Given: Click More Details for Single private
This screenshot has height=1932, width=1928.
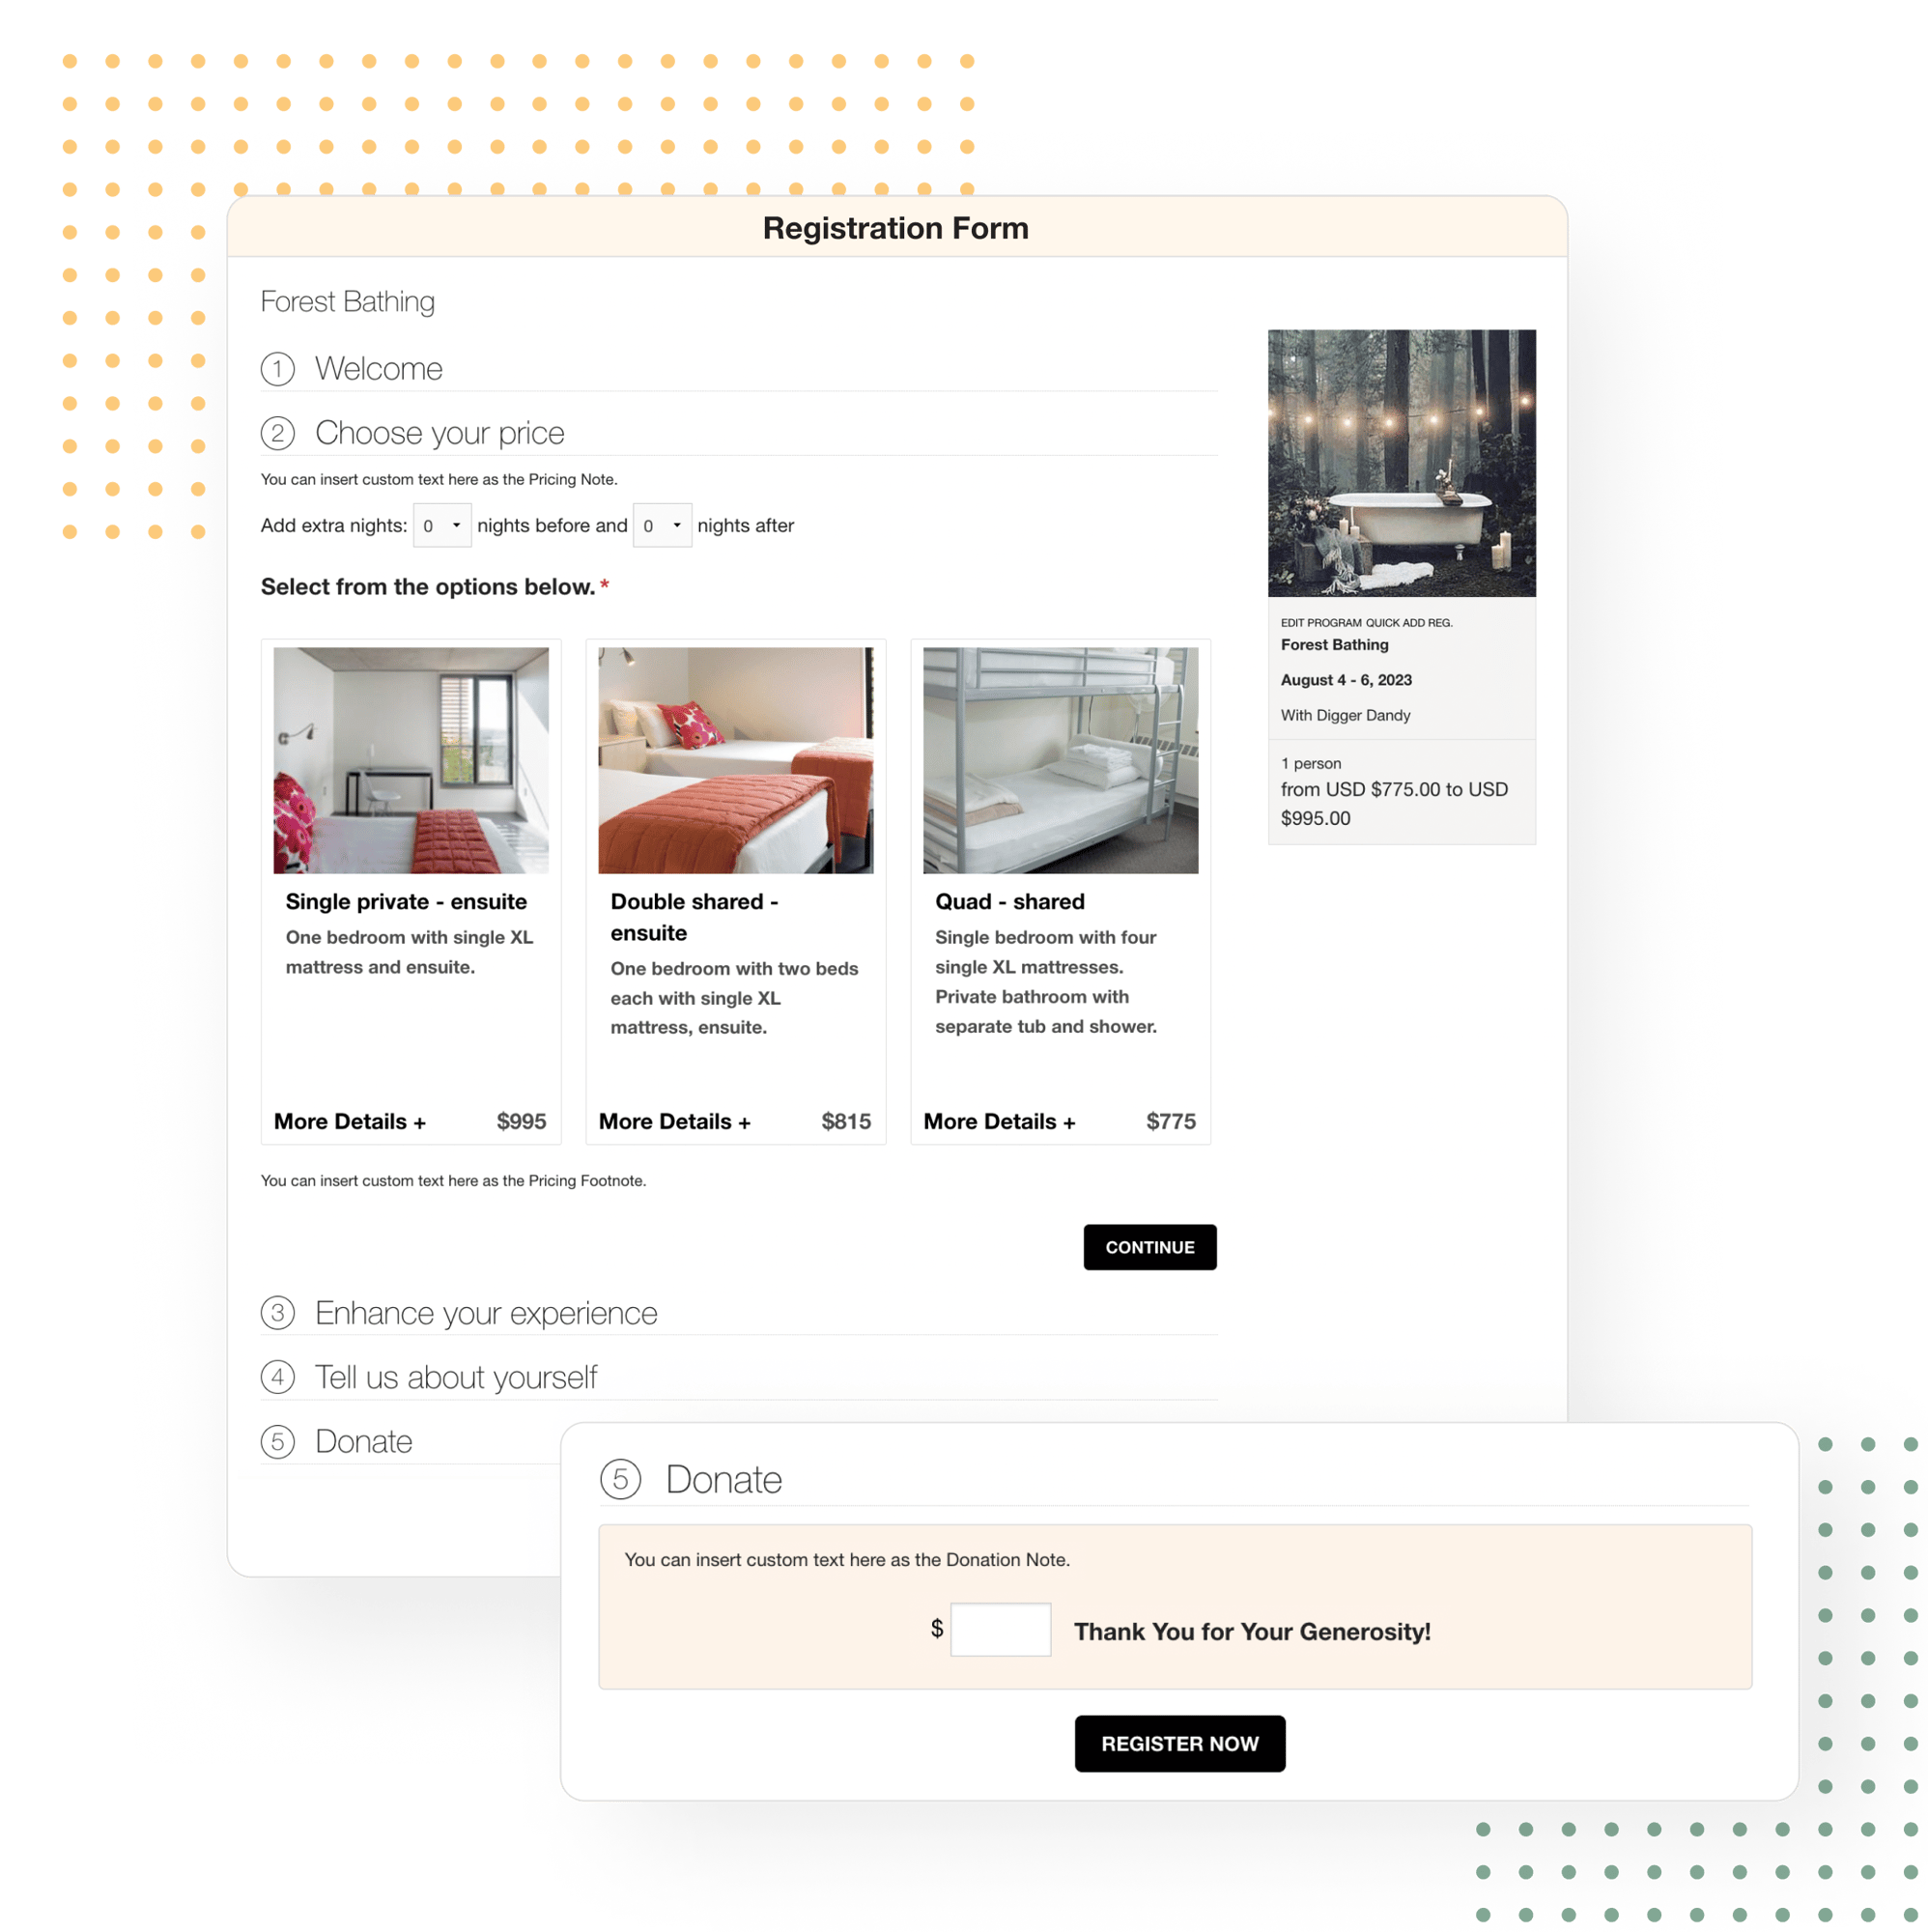Looking at the screenshot, I should click(346, 1122).
